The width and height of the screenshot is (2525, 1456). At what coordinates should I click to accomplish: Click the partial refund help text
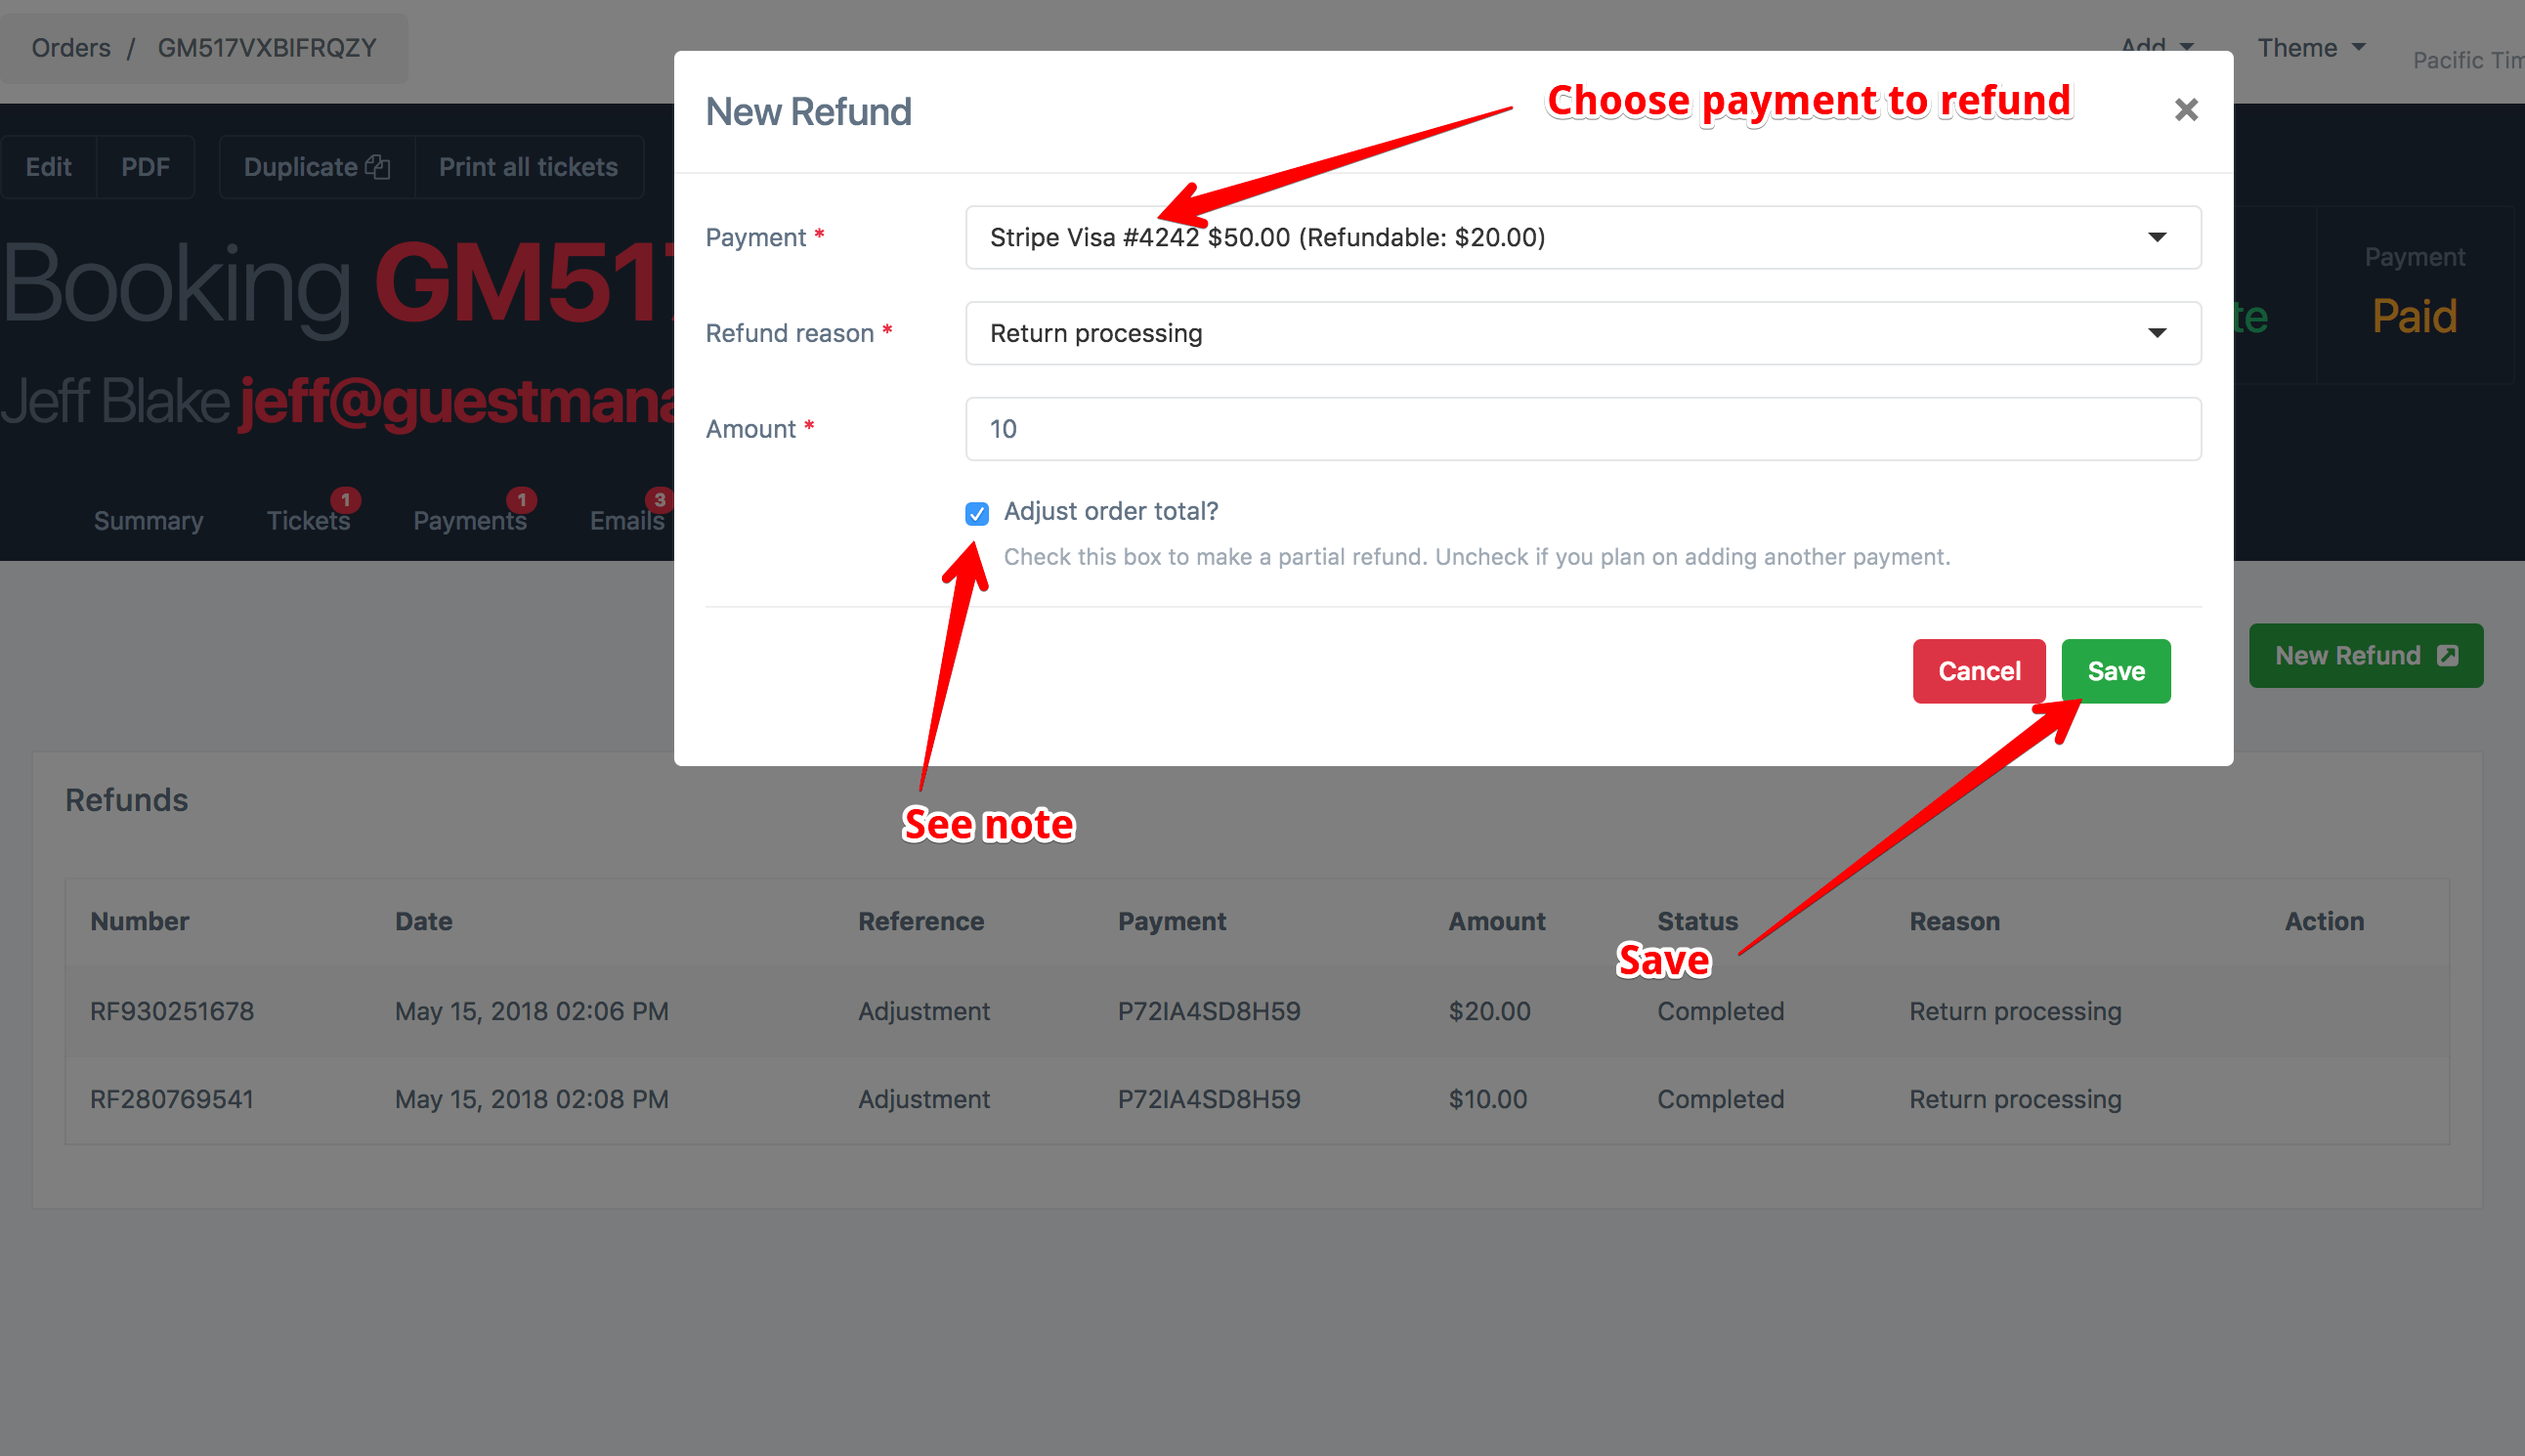coord(1477,557)
